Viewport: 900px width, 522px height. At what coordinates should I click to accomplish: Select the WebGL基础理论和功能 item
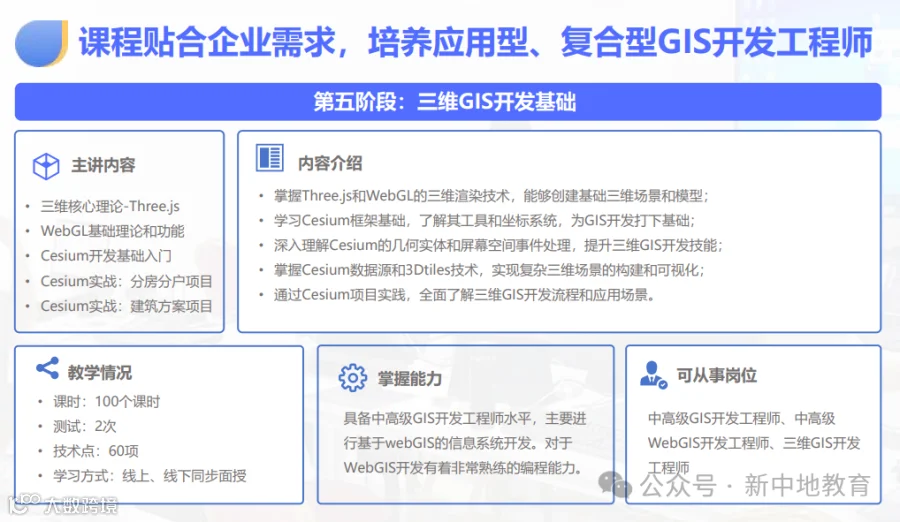tap(112, 231)
